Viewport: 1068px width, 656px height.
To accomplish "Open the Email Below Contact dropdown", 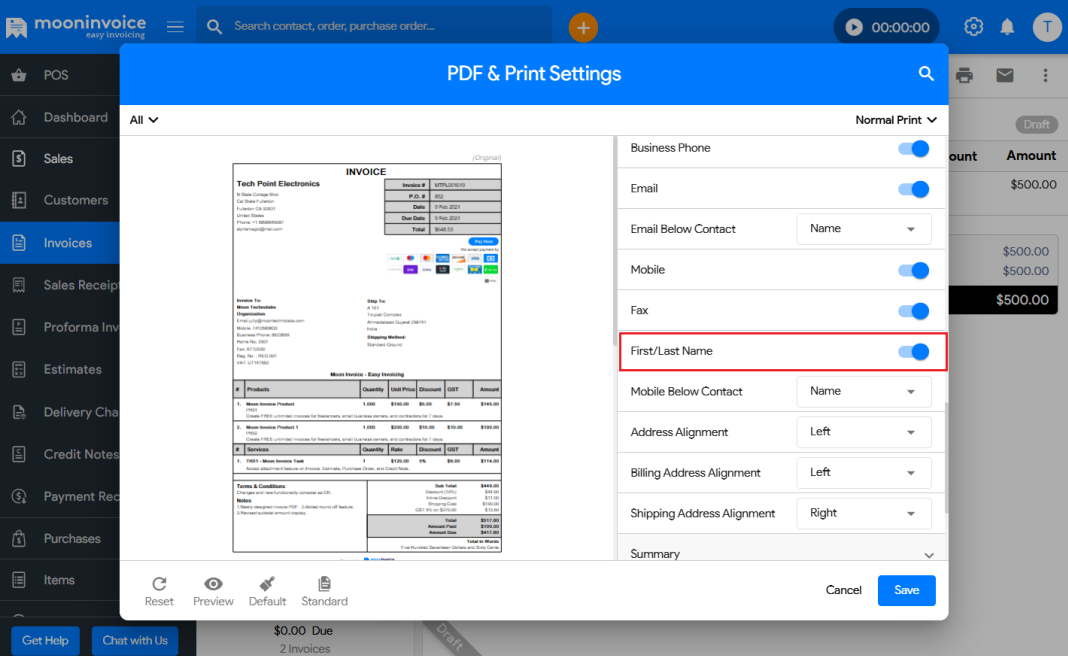I will [x=864, y=229].
